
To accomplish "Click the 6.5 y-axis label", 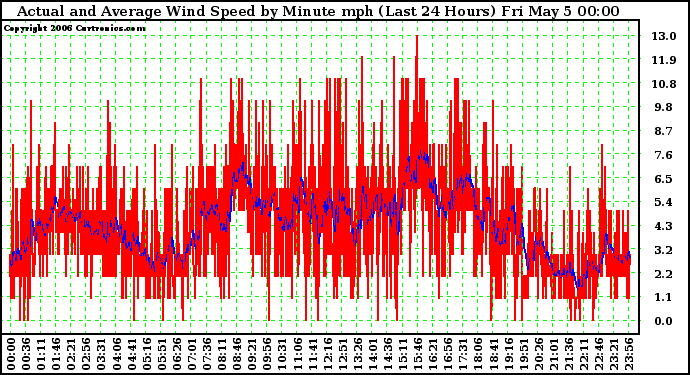I will [664, 179].
